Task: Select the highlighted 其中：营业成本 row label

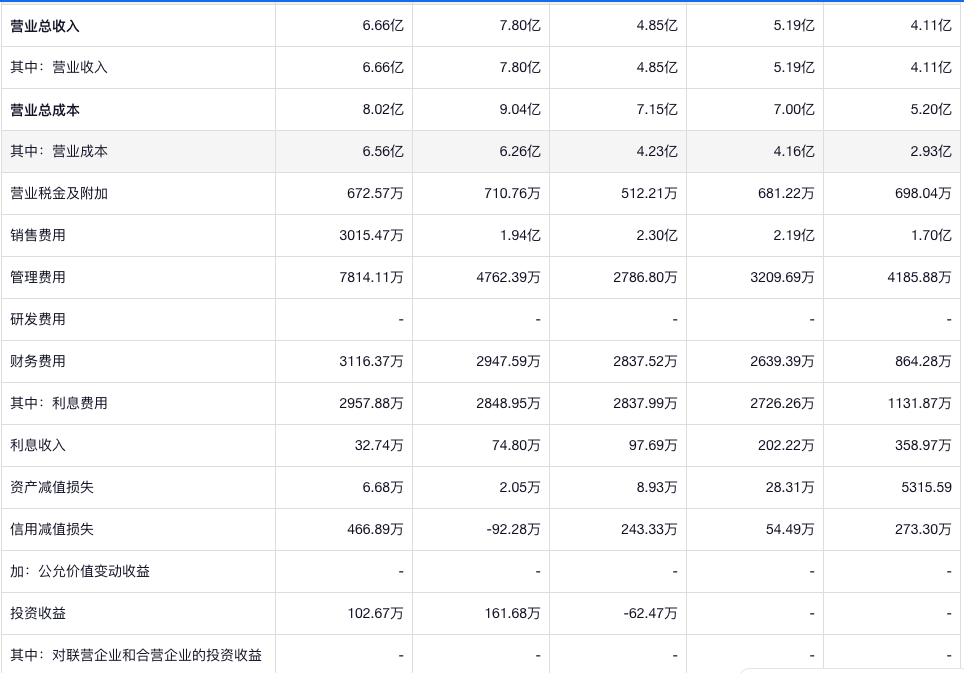Action: click(59, 152)
